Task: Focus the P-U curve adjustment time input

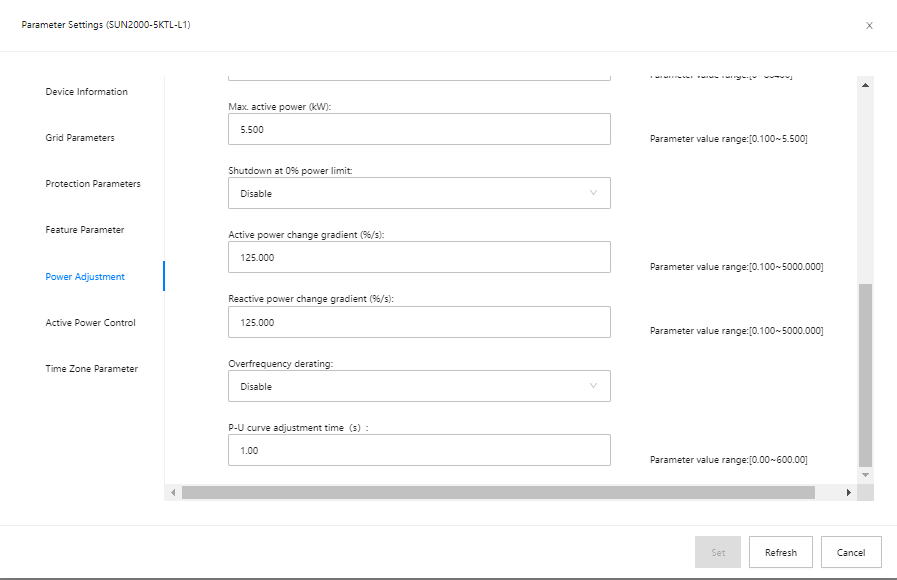Action: [x=419, y=450]
